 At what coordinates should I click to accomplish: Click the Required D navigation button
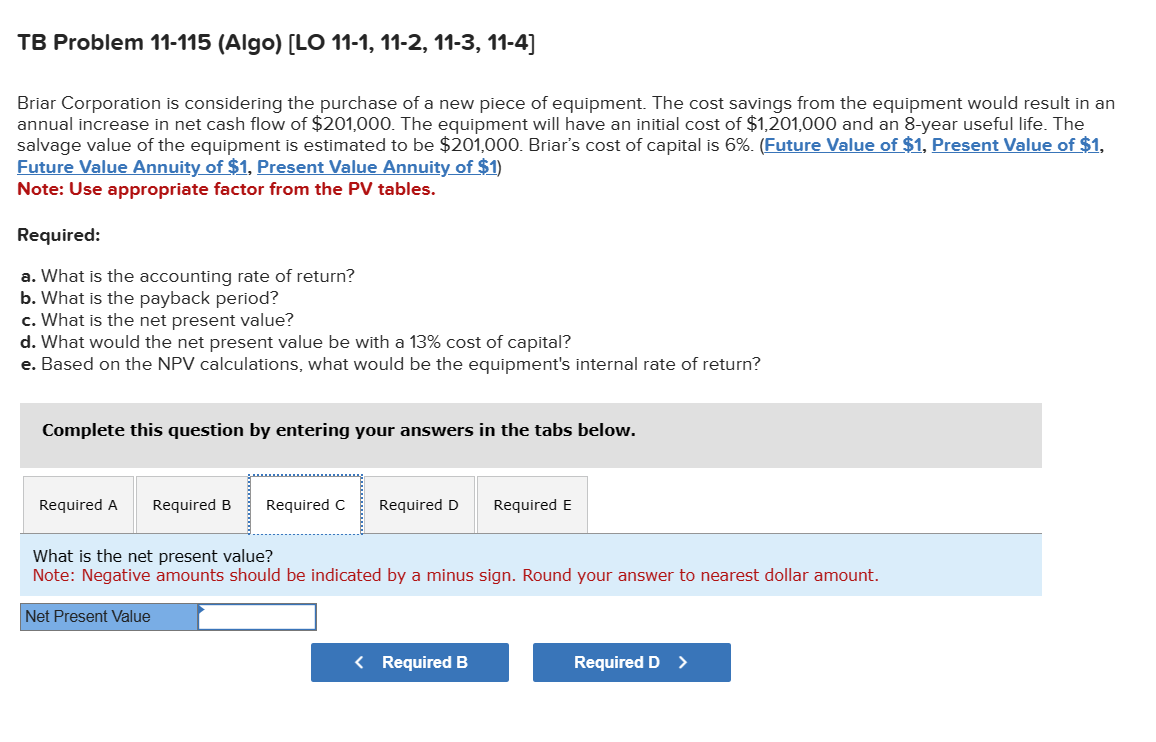click(x=631, y=662)
